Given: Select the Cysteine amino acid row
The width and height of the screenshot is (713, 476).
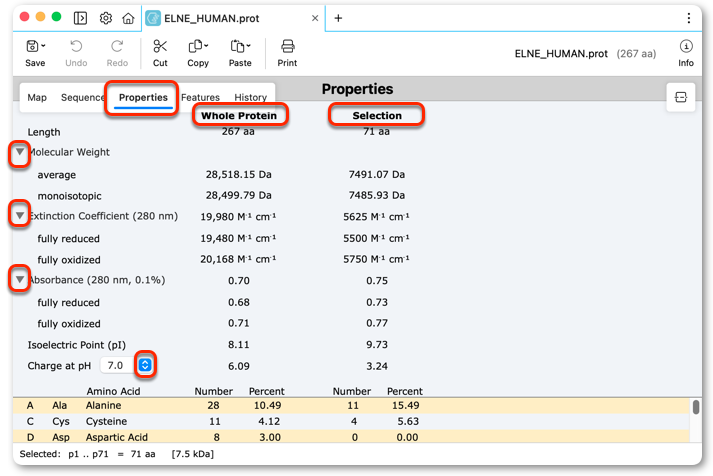Looking at the screenshot, I should tap(351, 421).
